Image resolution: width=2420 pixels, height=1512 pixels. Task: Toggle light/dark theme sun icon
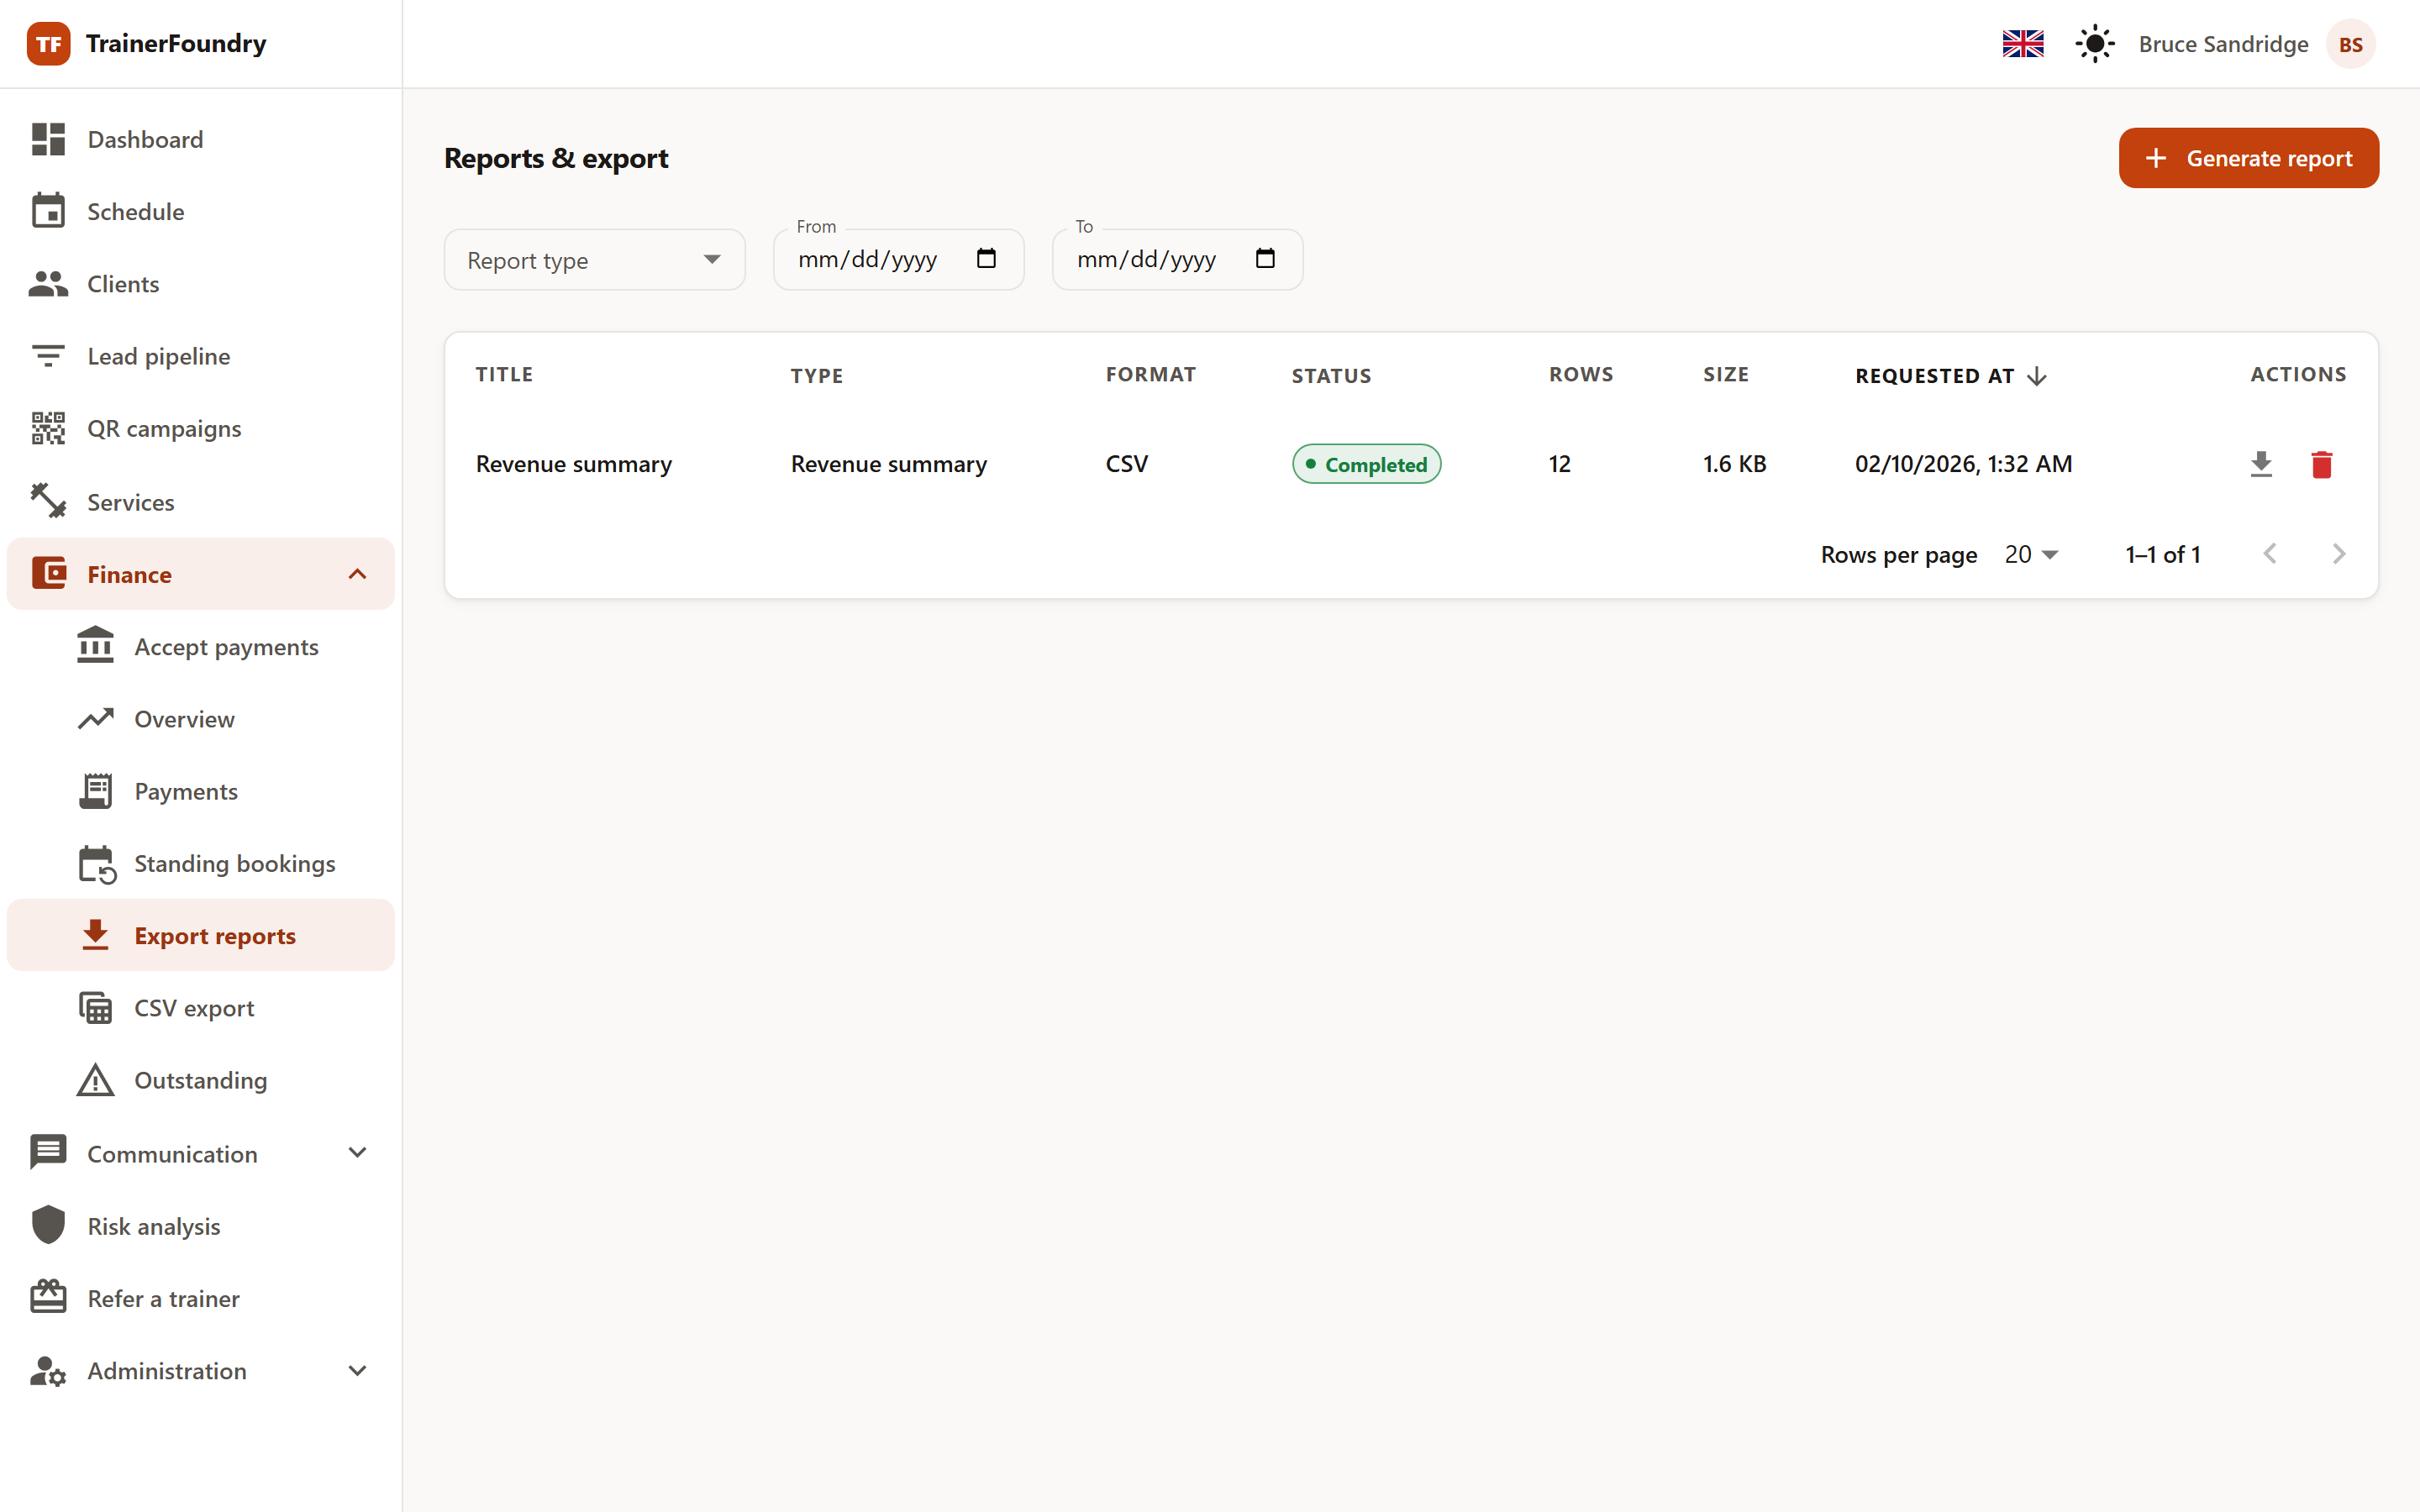click(2094, 44)
